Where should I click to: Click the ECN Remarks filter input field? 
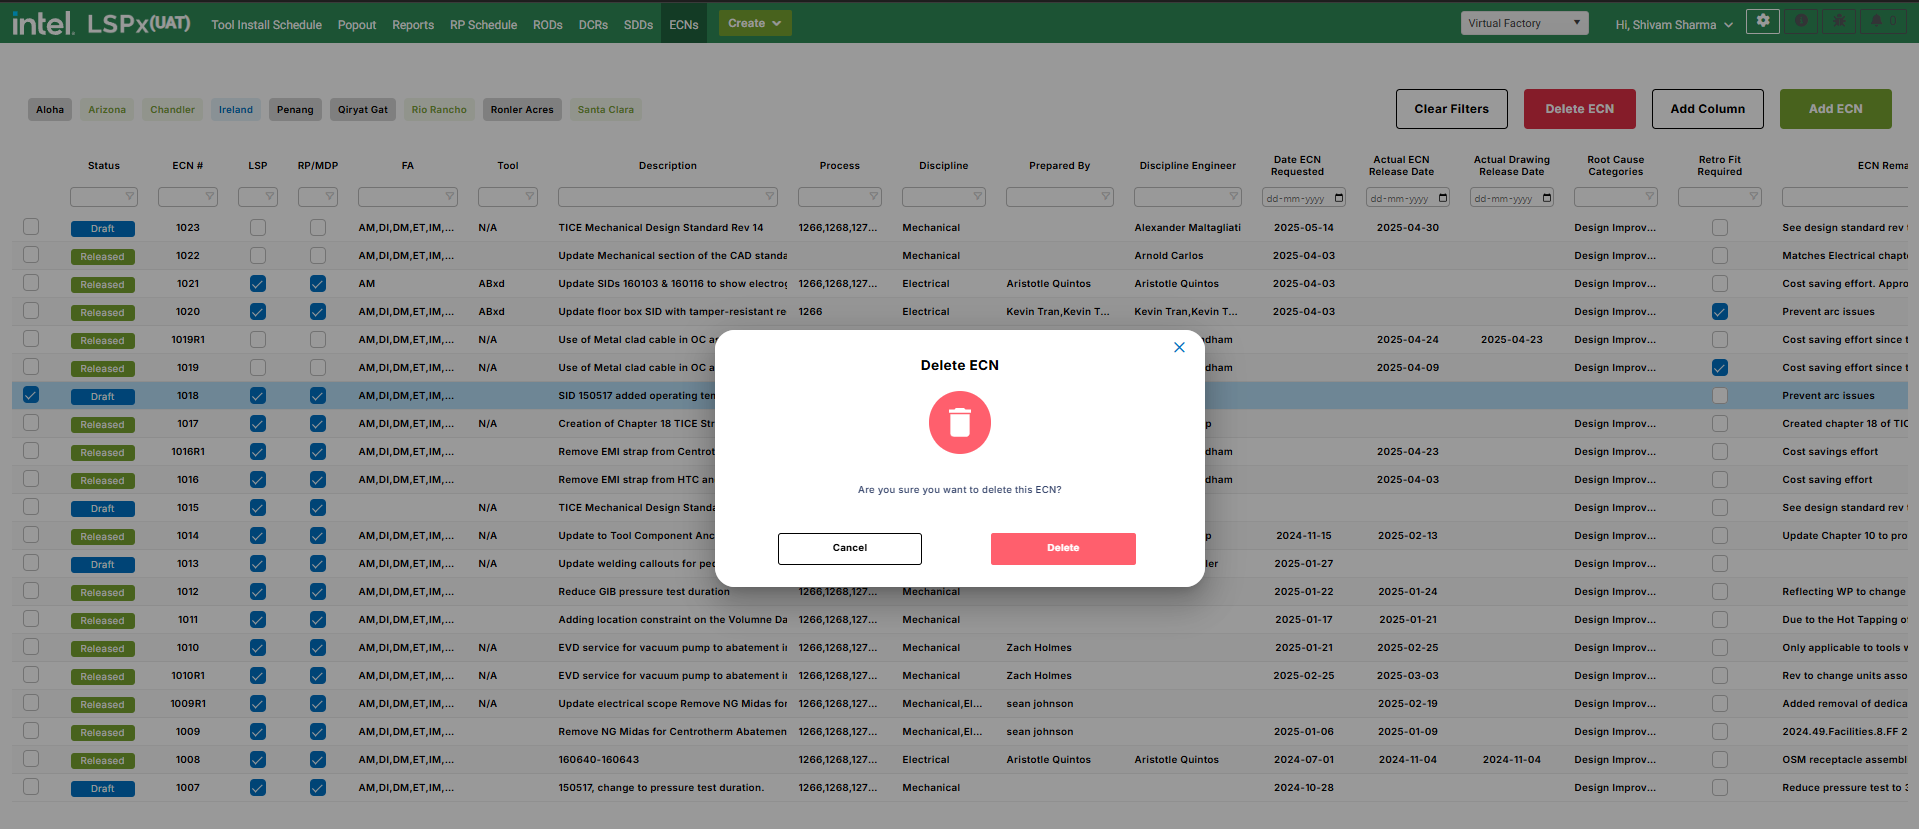(x=1843, y=198)
